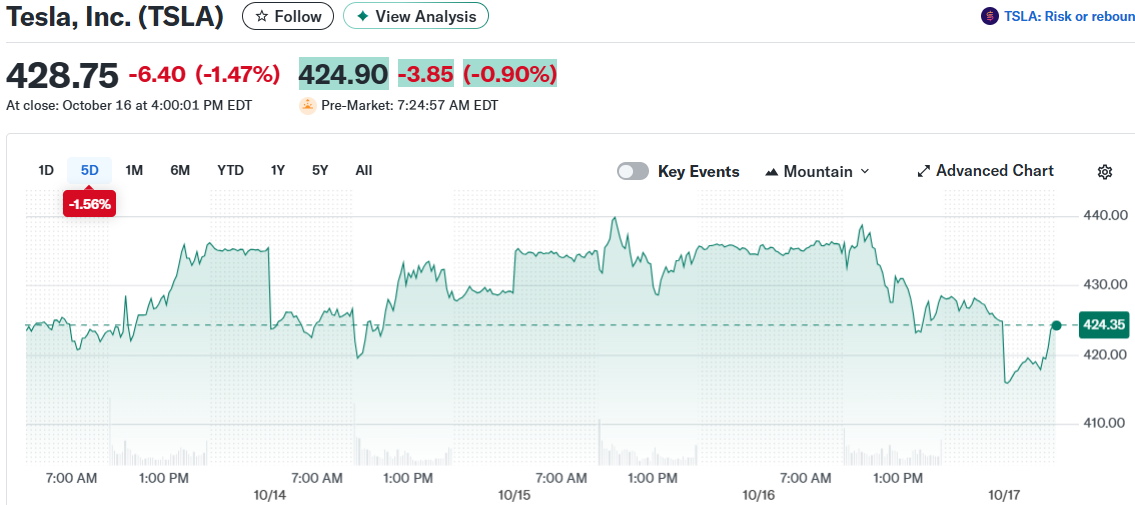Select the 6M time range

pyautogui.click(x=180, y=170)
